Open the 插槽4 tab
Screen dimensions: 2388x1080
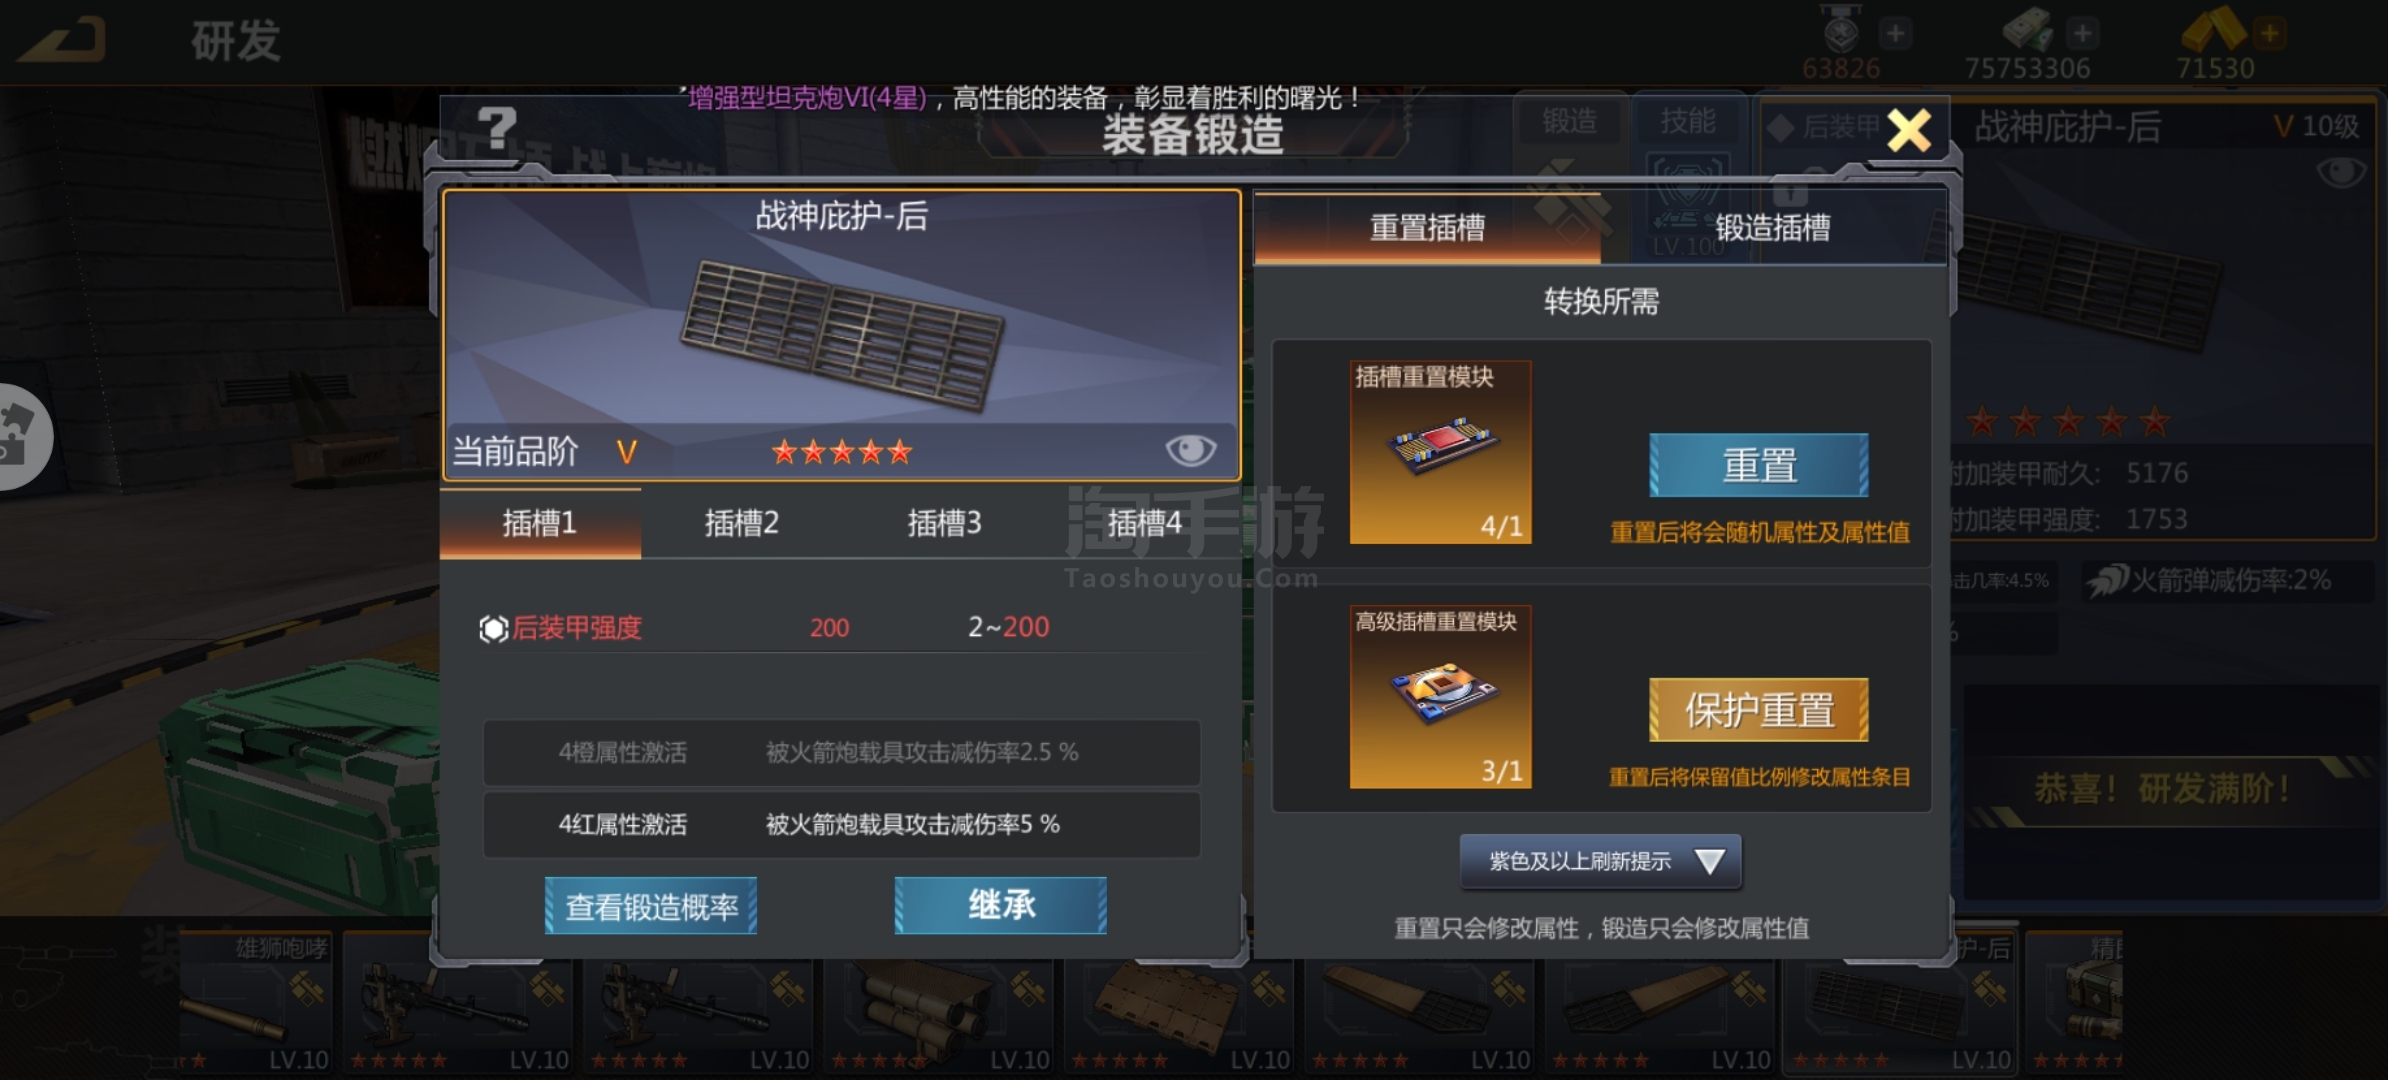point(1144,523)
